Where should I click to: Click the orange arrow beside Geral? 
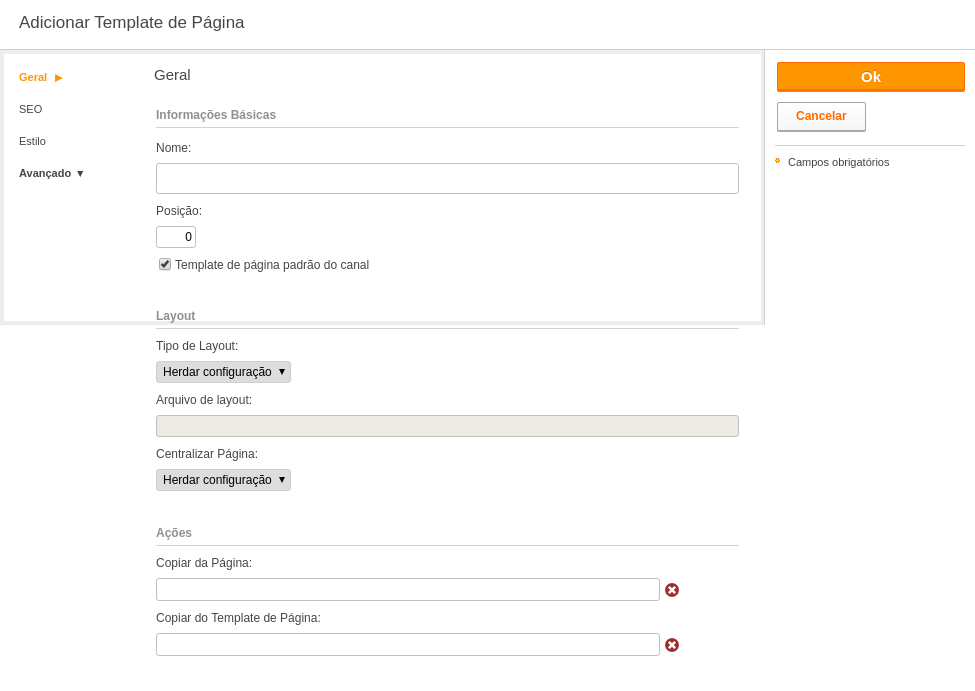tap(58, 78)
